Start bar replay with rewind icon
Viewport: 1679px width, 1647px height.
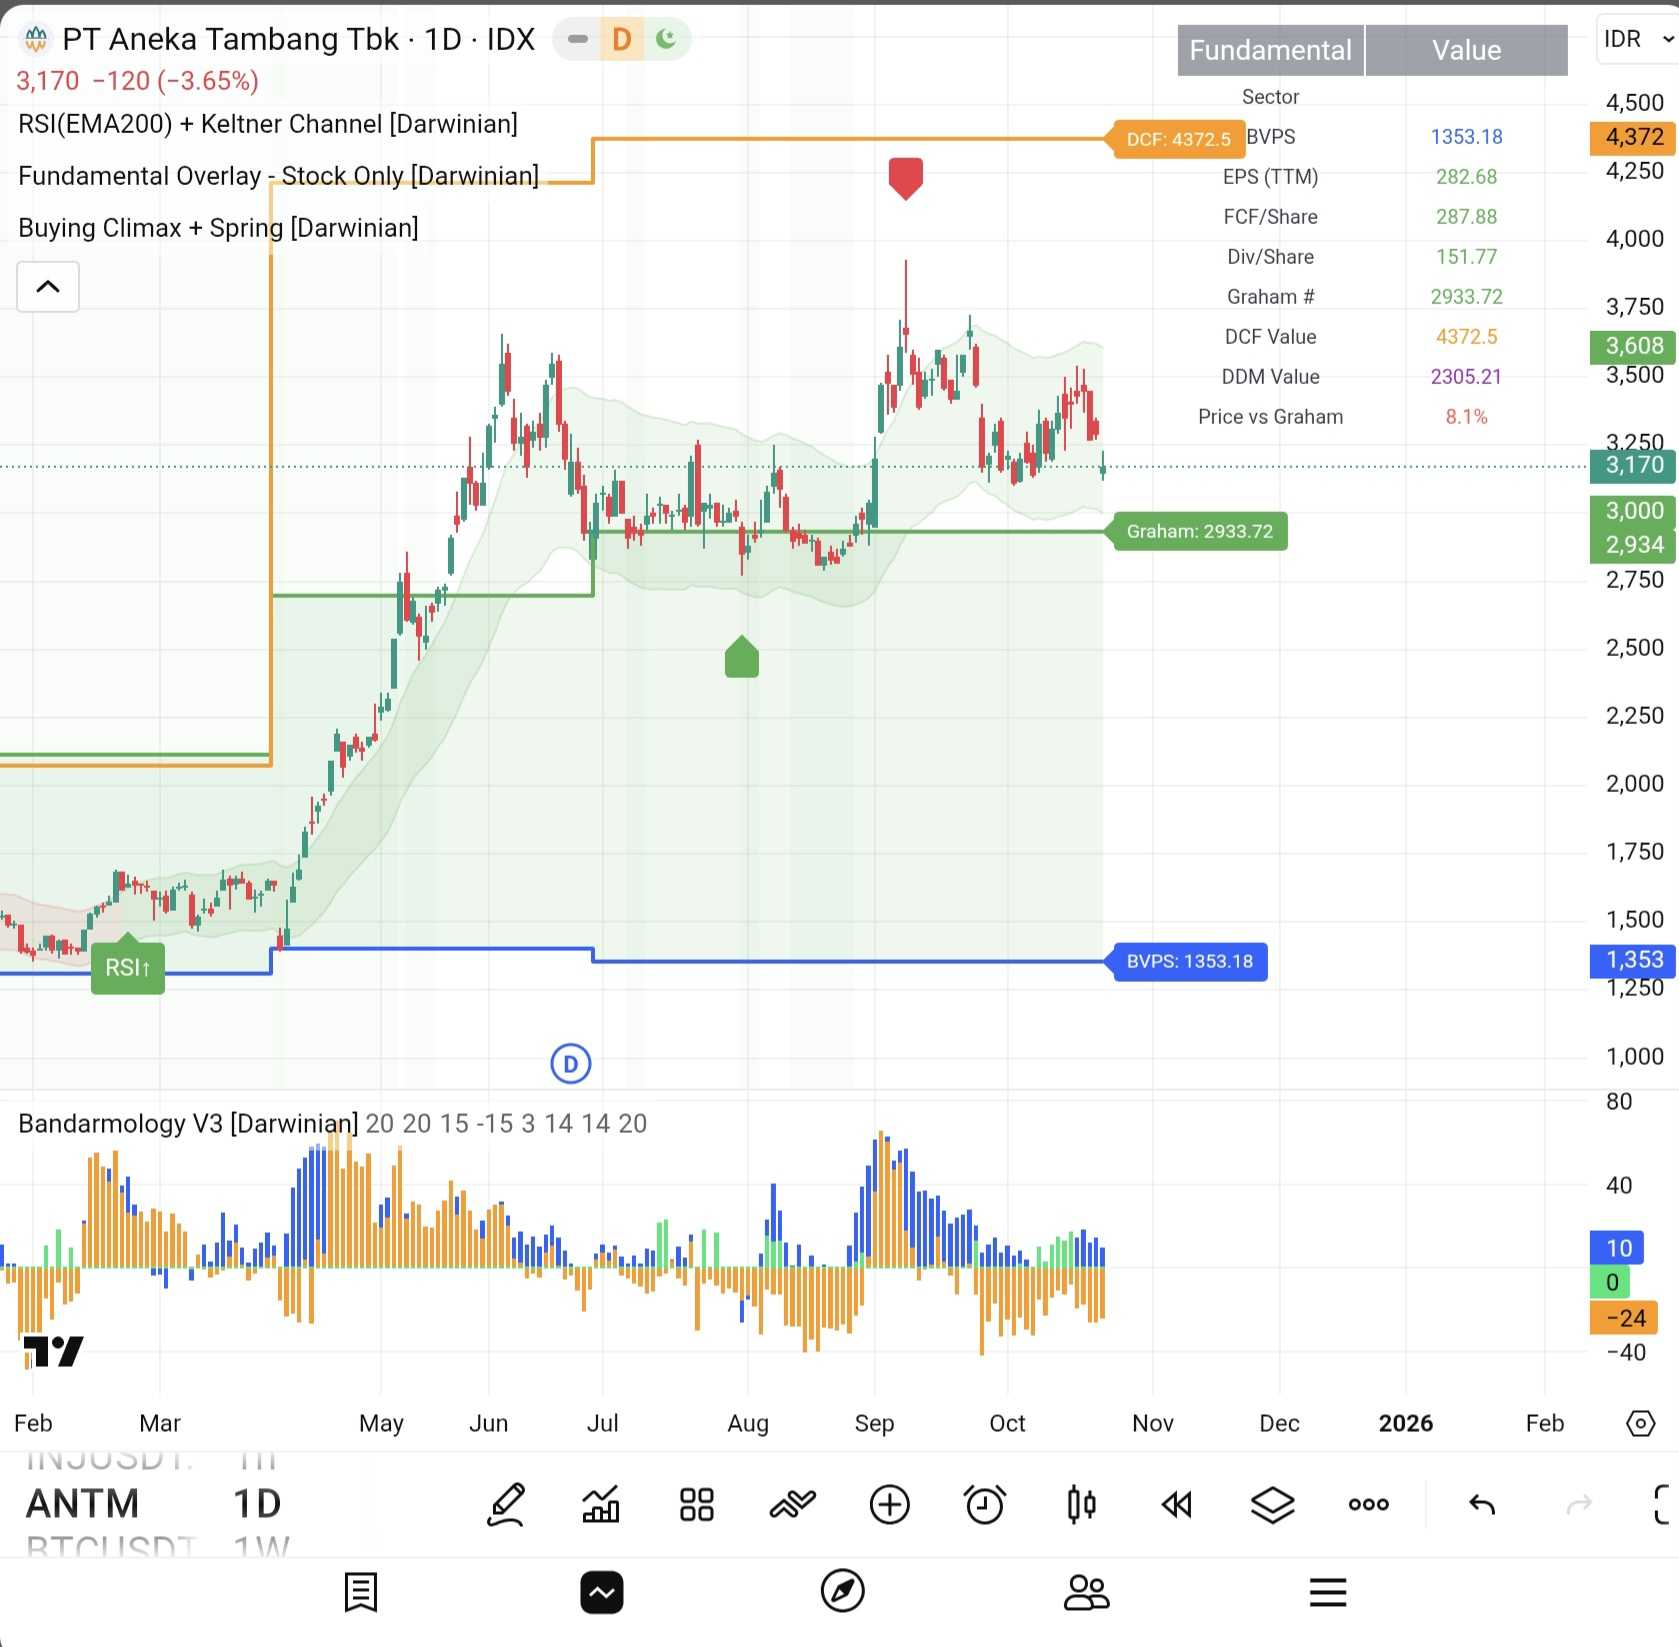coord(1177,1504)
